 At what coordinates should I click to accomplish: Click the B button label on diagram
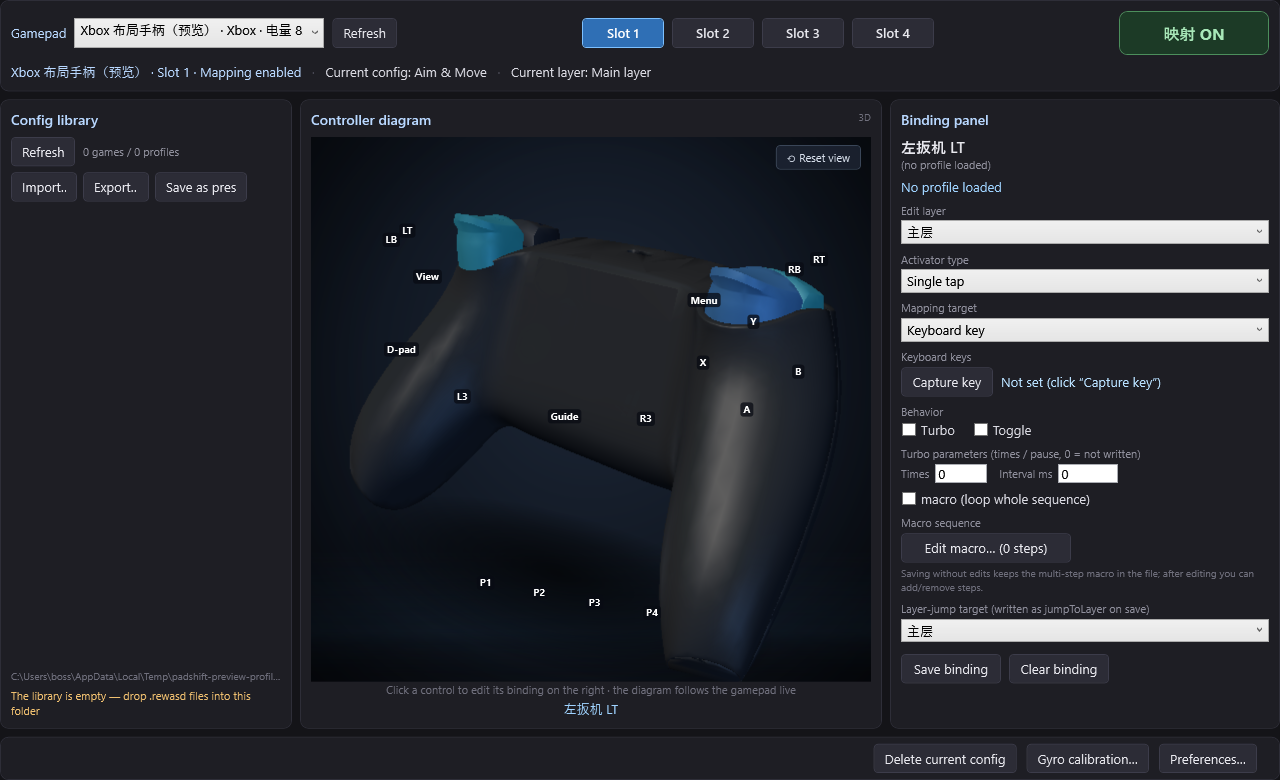[x=798, y=372]
